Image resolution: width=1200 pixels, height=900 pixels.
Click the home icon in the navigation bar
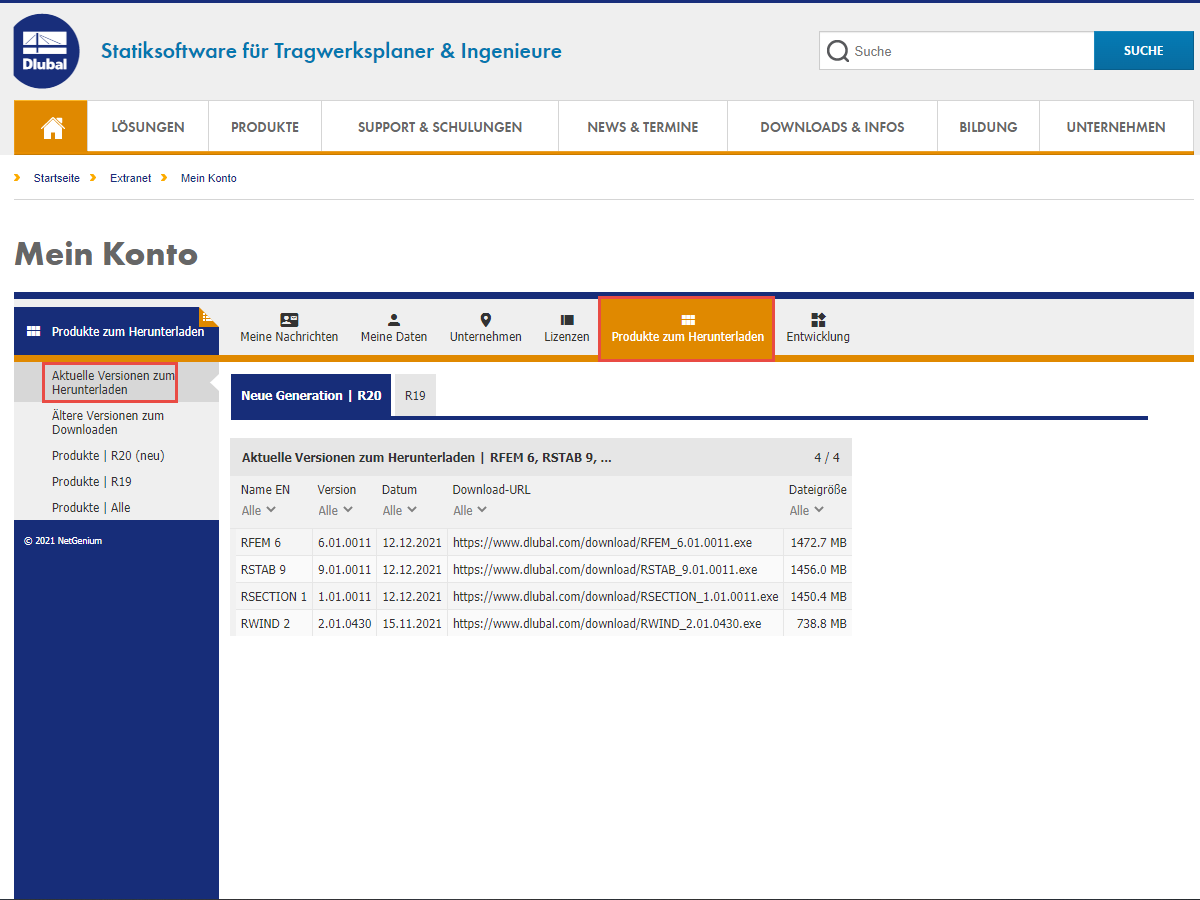click(50, 126)
